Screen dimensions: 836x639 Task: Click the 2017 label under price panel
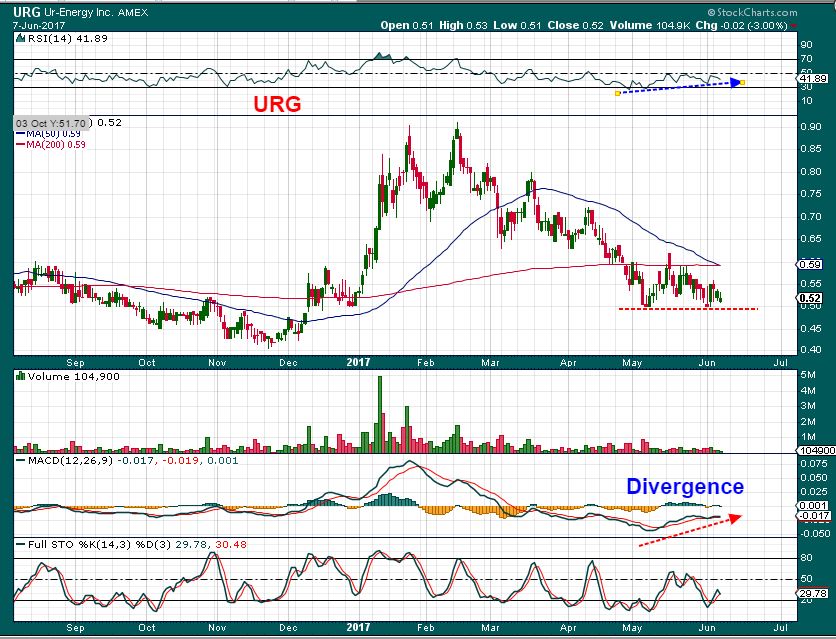(x=358, y=362)
